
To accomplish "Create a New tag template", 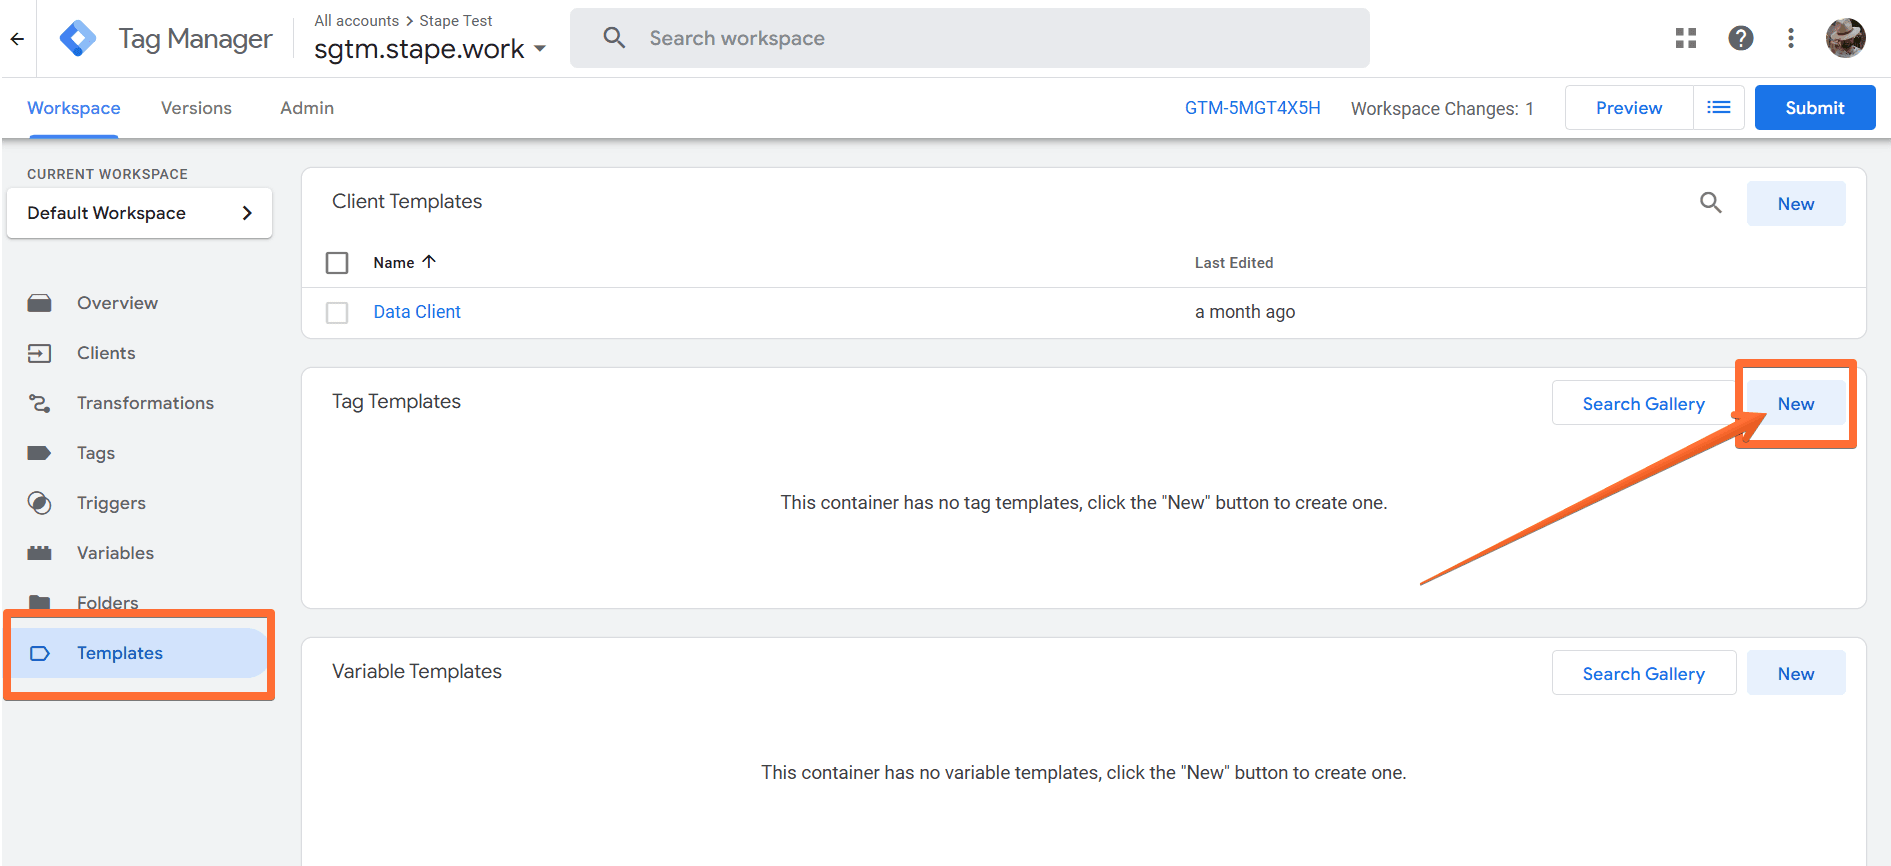I will (1796, 403).
